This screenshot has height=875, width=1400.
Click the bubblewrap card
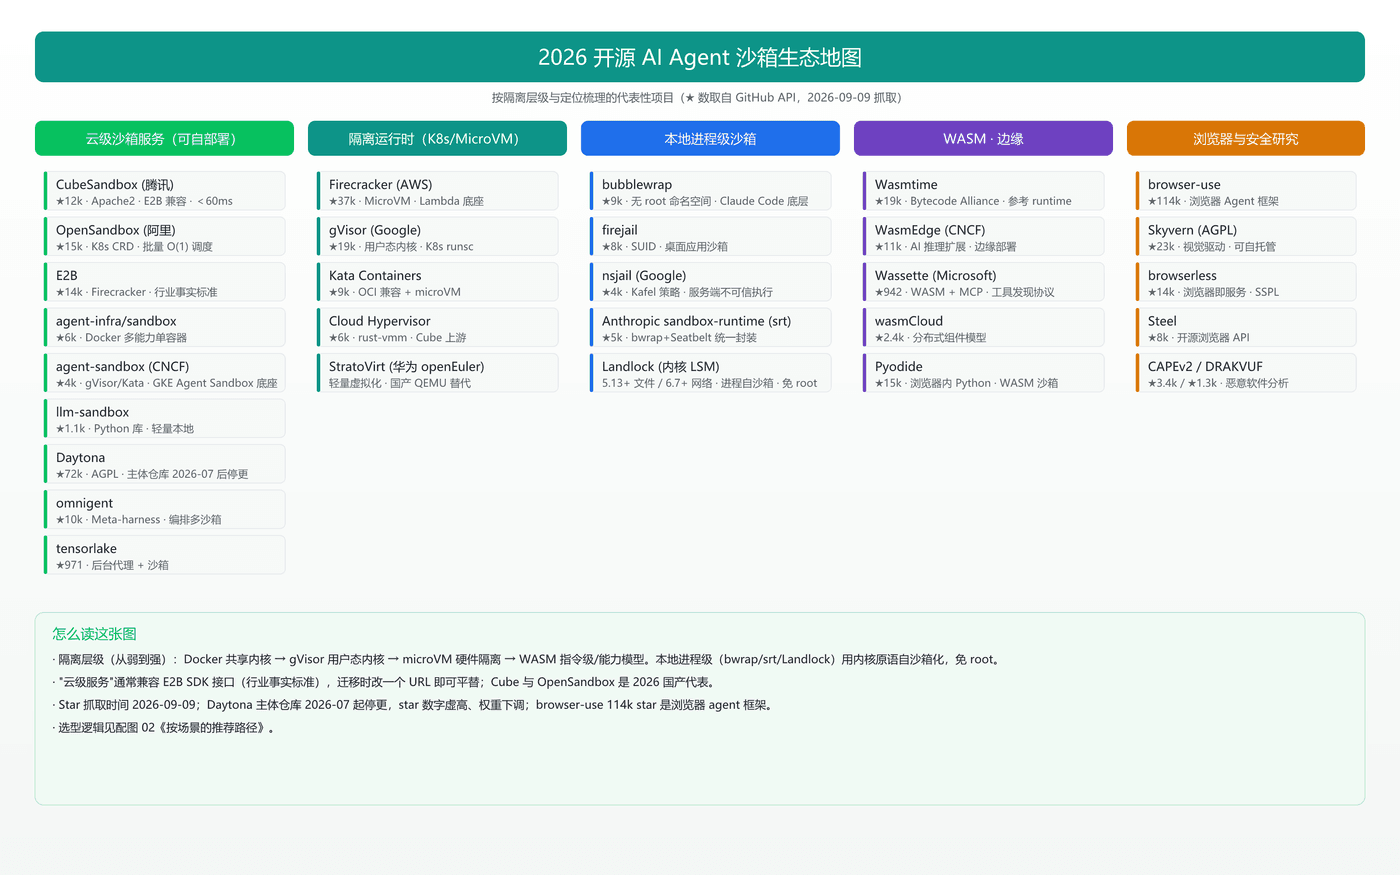click(710, 191)
